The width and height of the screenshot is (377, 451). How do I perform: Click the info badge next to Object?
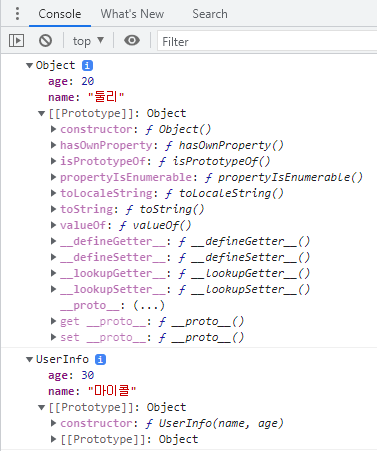[x=87, y=65]
